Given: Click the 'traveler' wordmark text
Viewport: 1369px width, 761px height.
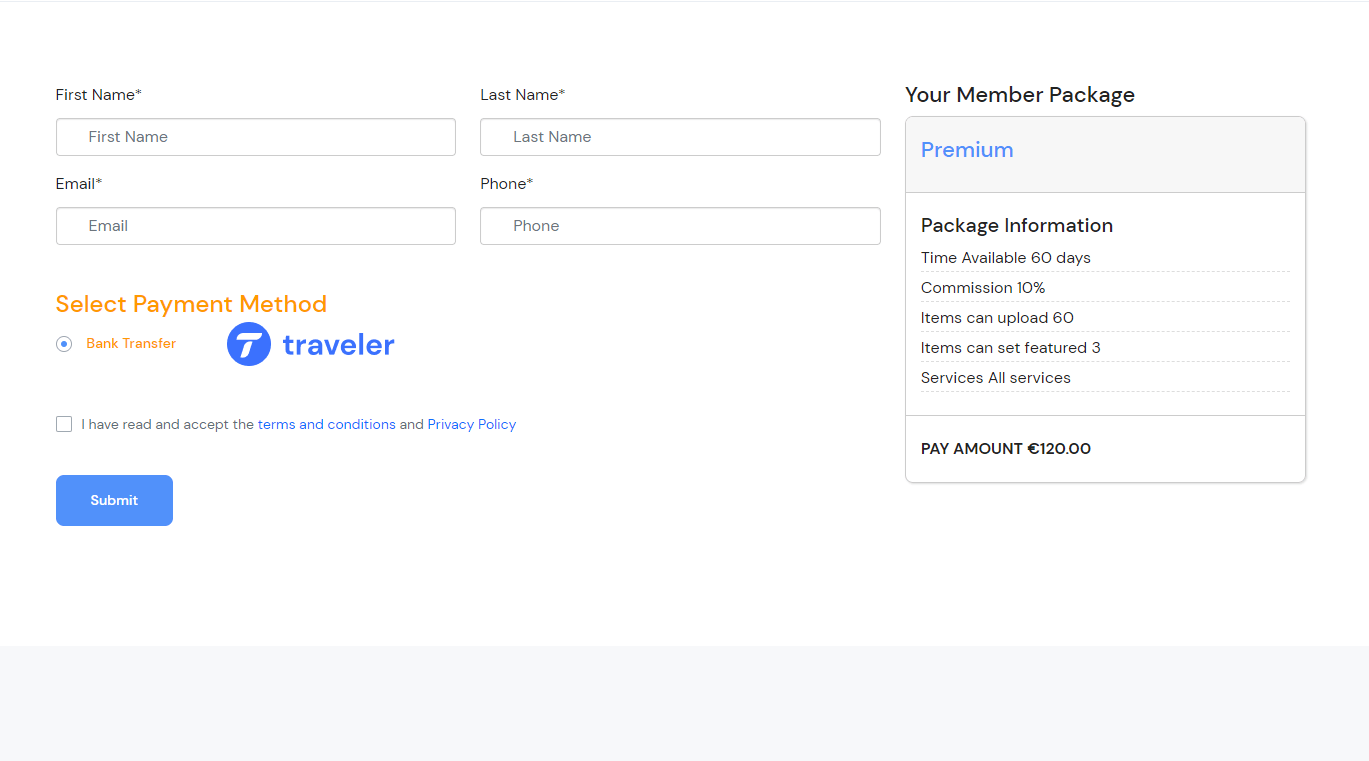Looking at the screenshot, I should (338, 345).
